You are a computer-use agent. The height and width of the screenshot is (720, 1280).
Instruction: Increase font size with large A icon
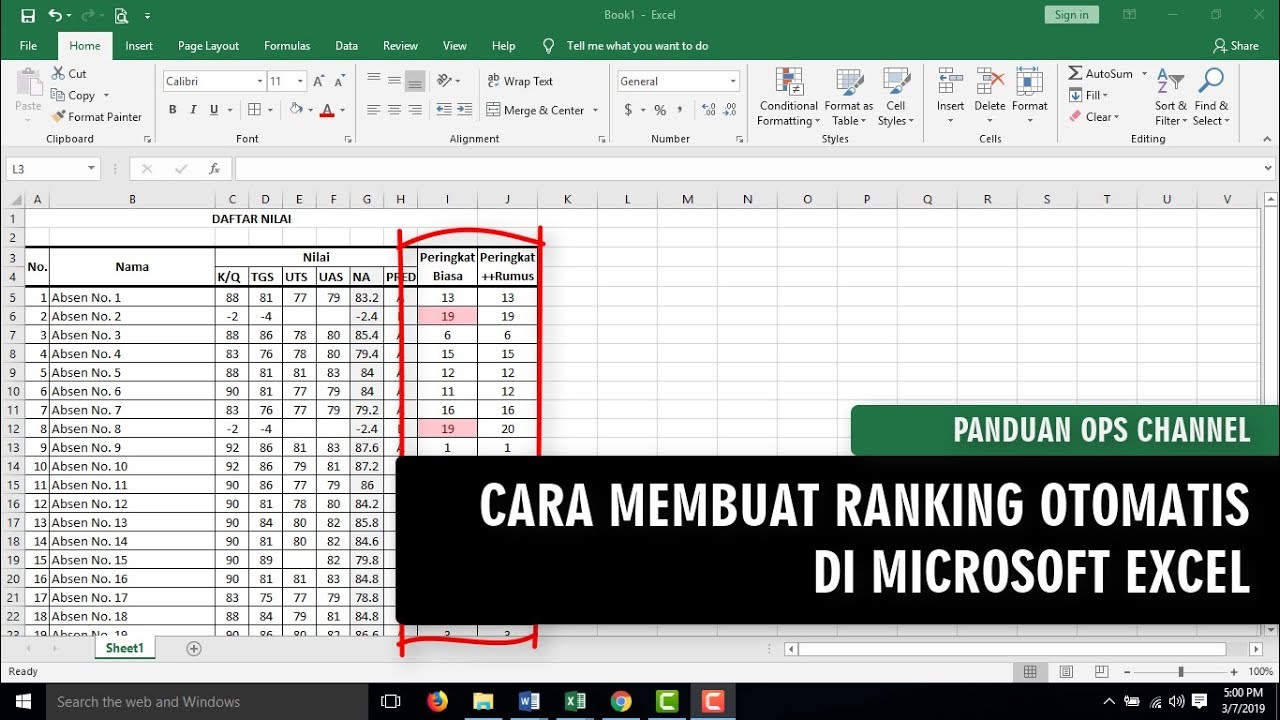pyautogui.click(x=318, y=81)
